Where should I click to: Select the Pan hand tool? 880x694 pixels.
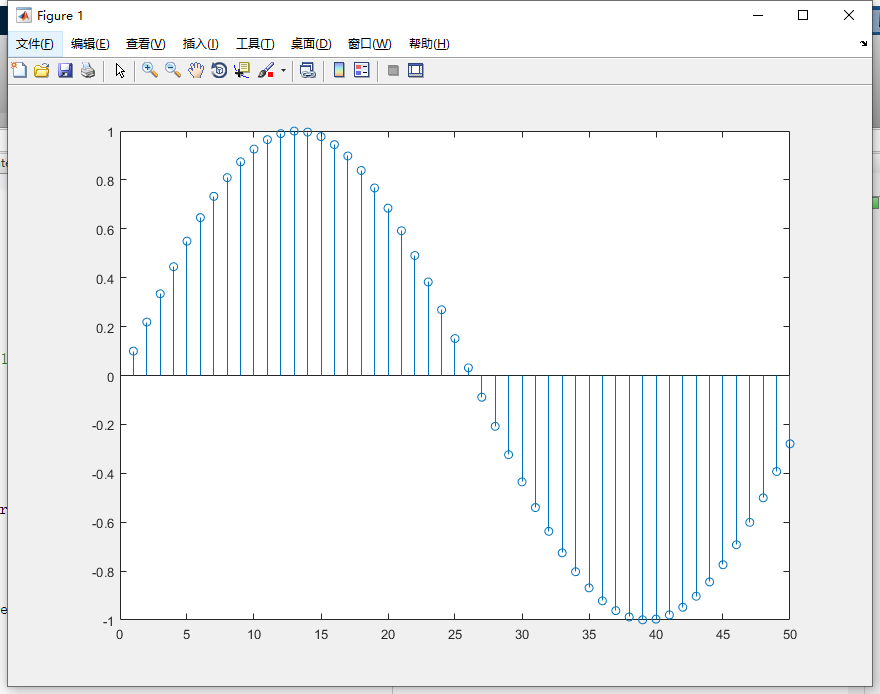196,70
